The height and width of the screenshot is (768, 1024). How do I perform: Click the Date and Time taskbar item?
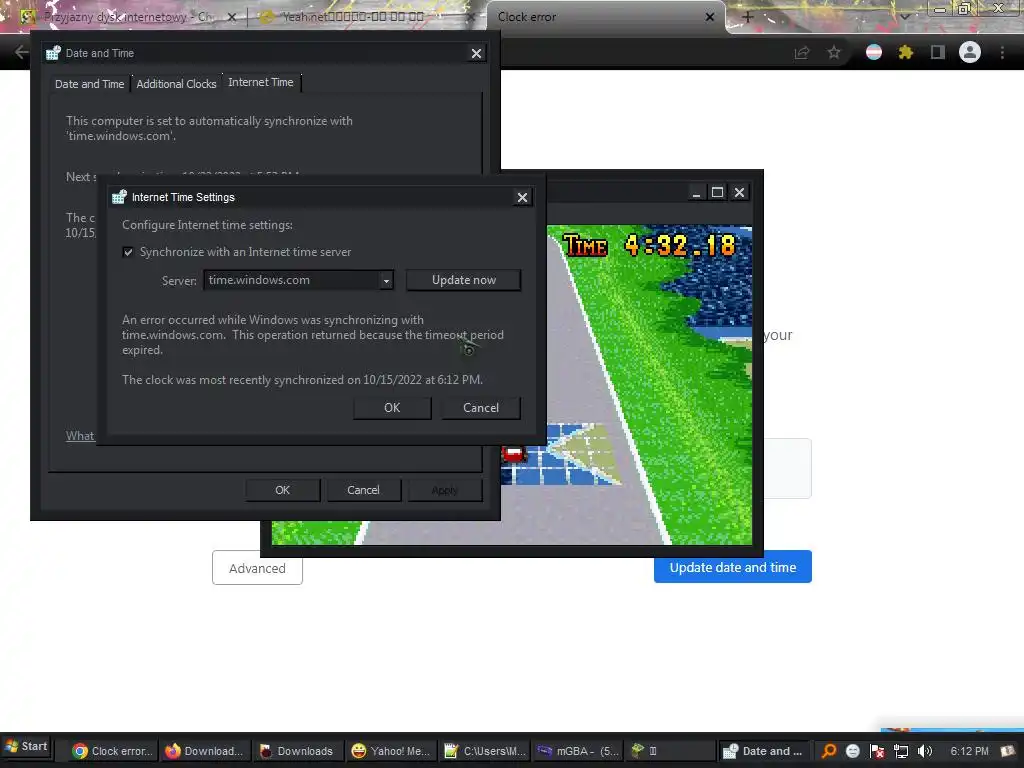point(763,751)
